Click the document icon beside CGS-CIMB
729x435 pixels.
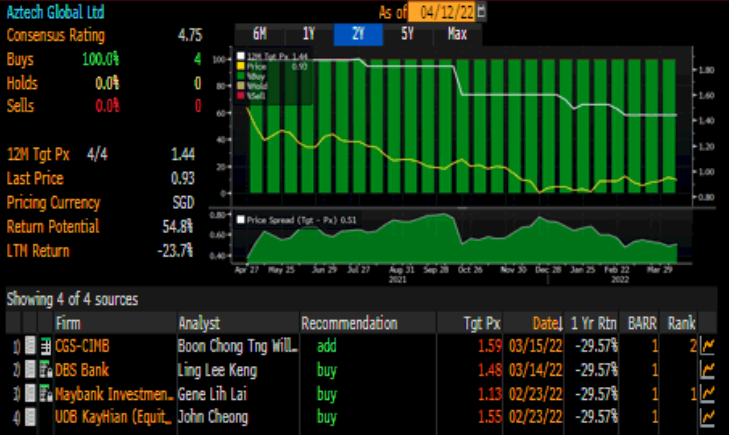point(30,346)
